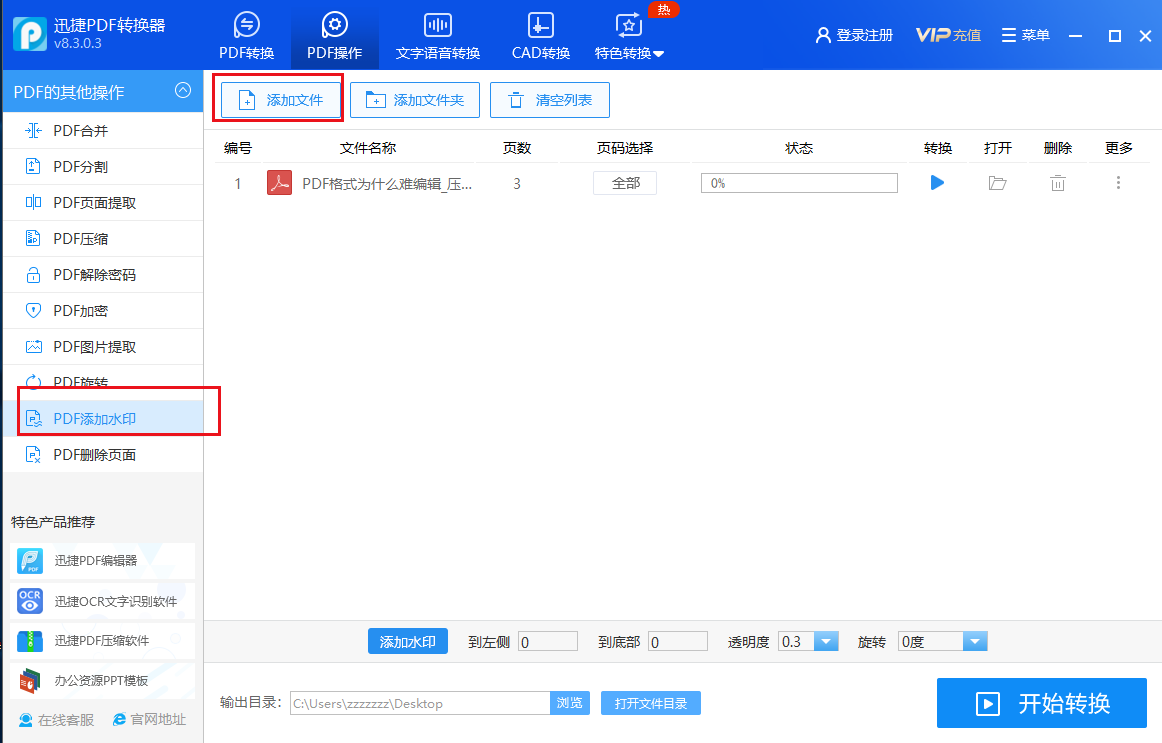Click the 迅捷PDF转换器 app logo
This screenshot has width=1162, height=743.
30,34
